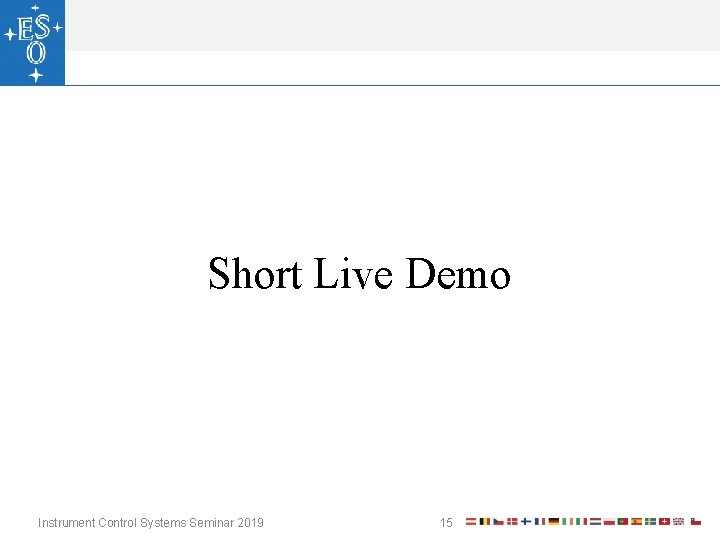The image size is (720, 540).
Task: Click the Ireland flag icon
Action: pos(568,521)
